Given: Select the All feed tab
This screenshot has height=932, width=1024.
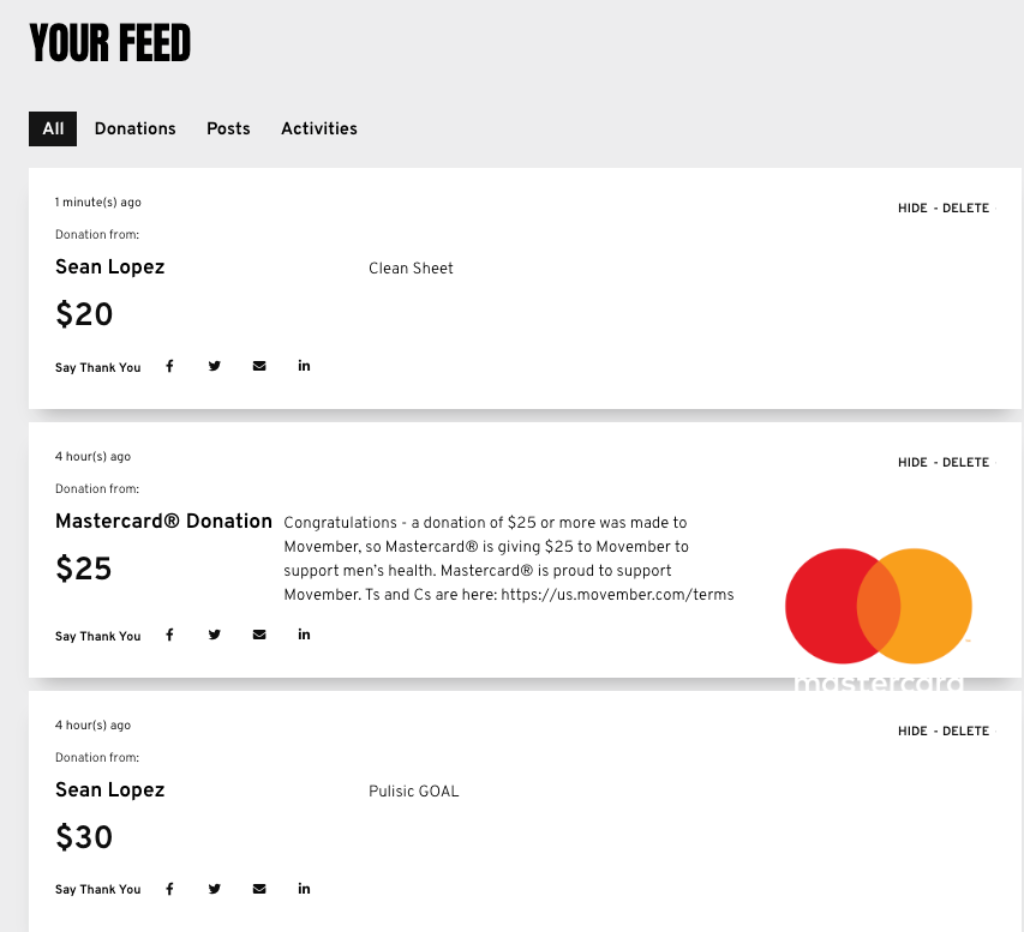Looking at the screenshot, I should [53, 129].
